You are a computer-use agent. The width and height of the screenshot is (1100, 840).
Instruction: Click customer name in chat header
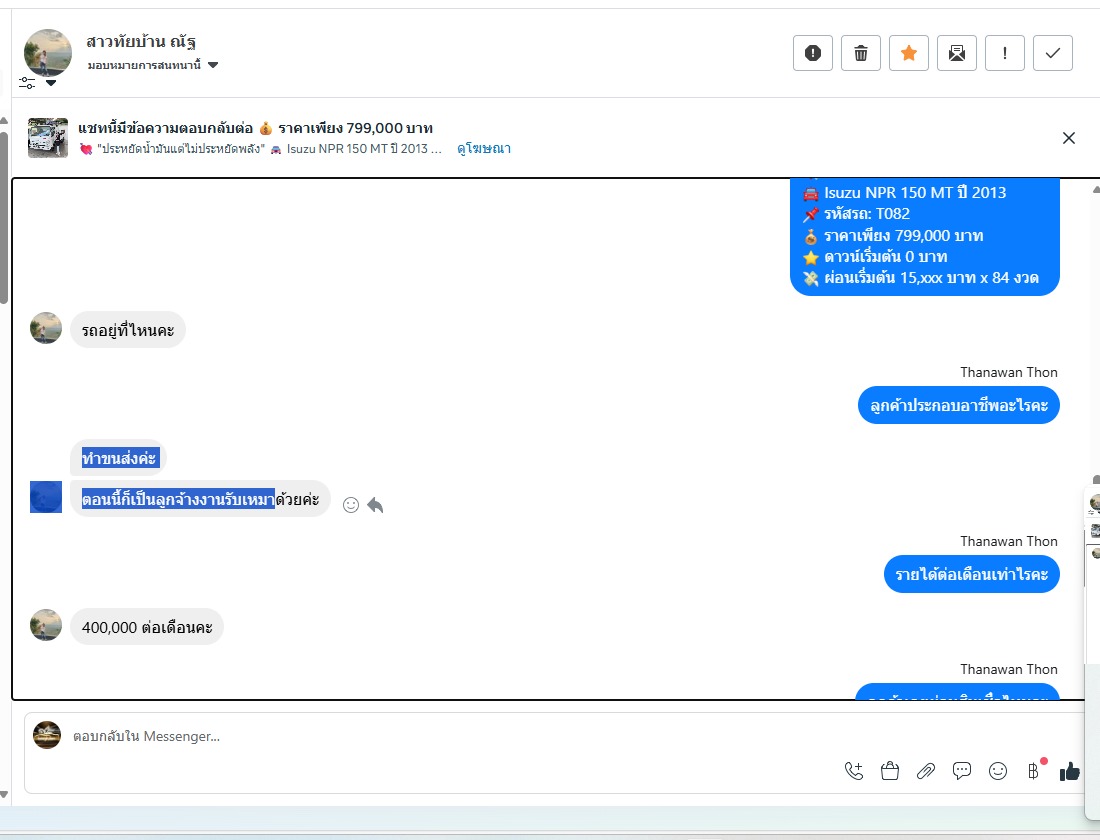point(141,42)
